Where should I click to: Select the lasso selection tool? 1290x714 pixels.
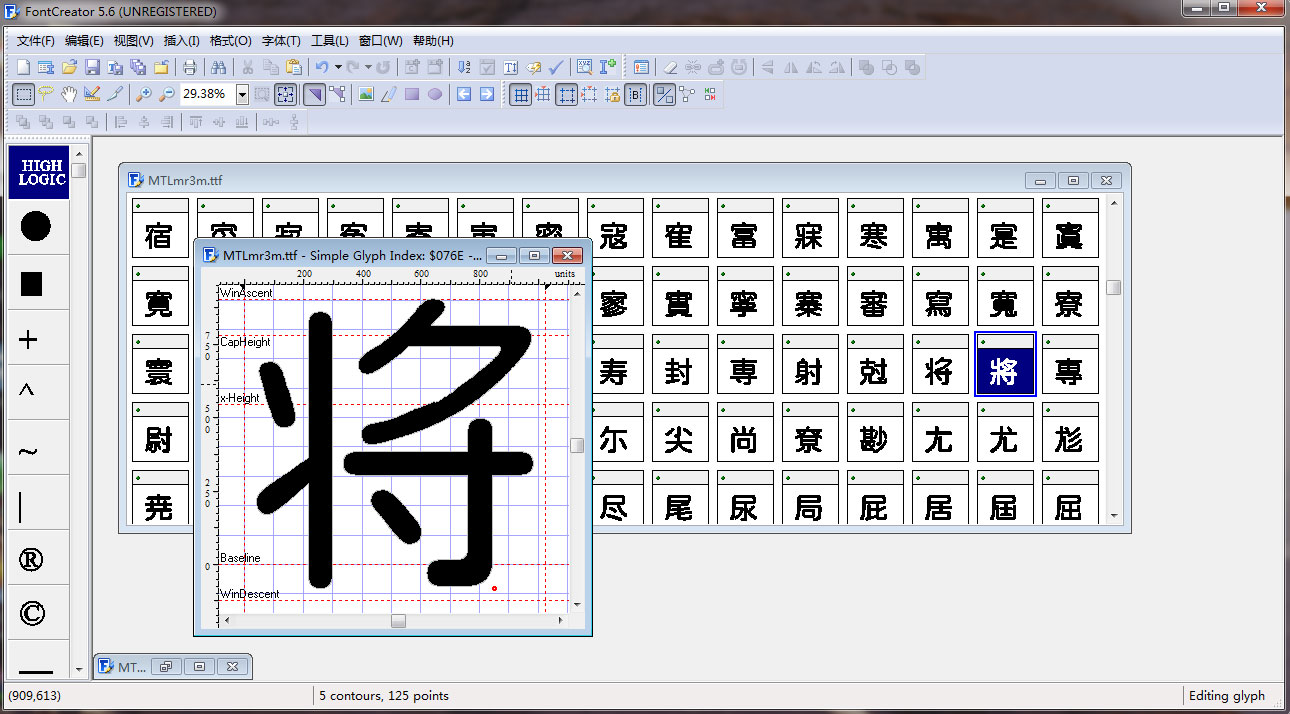[x=46, y=94]
